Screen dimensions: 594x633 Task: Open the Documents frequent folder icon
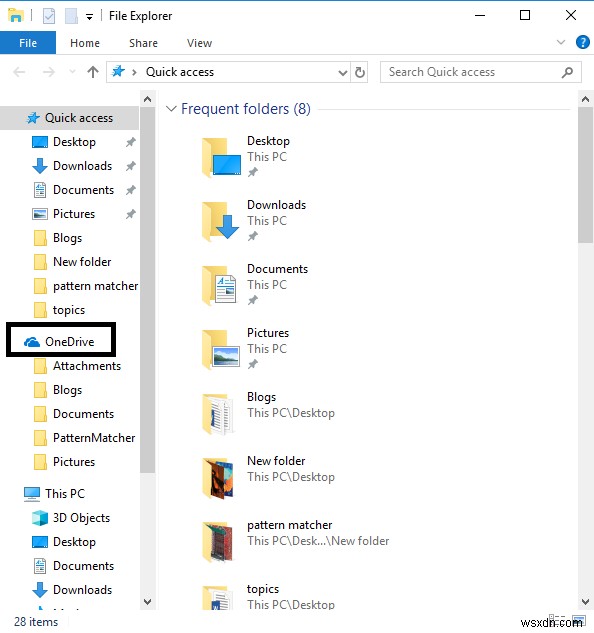point(221,285)
